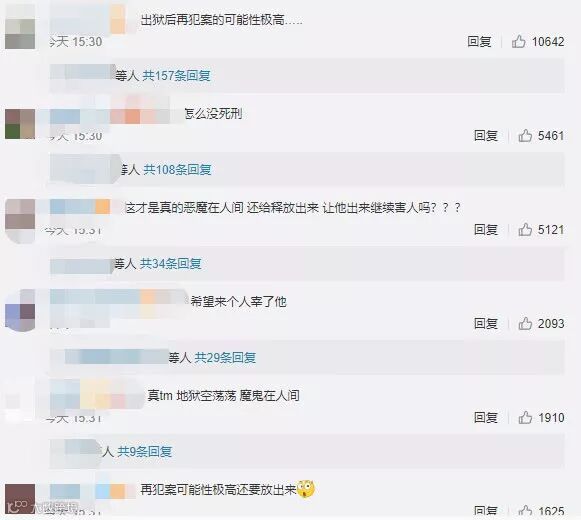581x520 pixels.
Task: Like the 怎么没死刑 comment
Action: click(525, 136)
